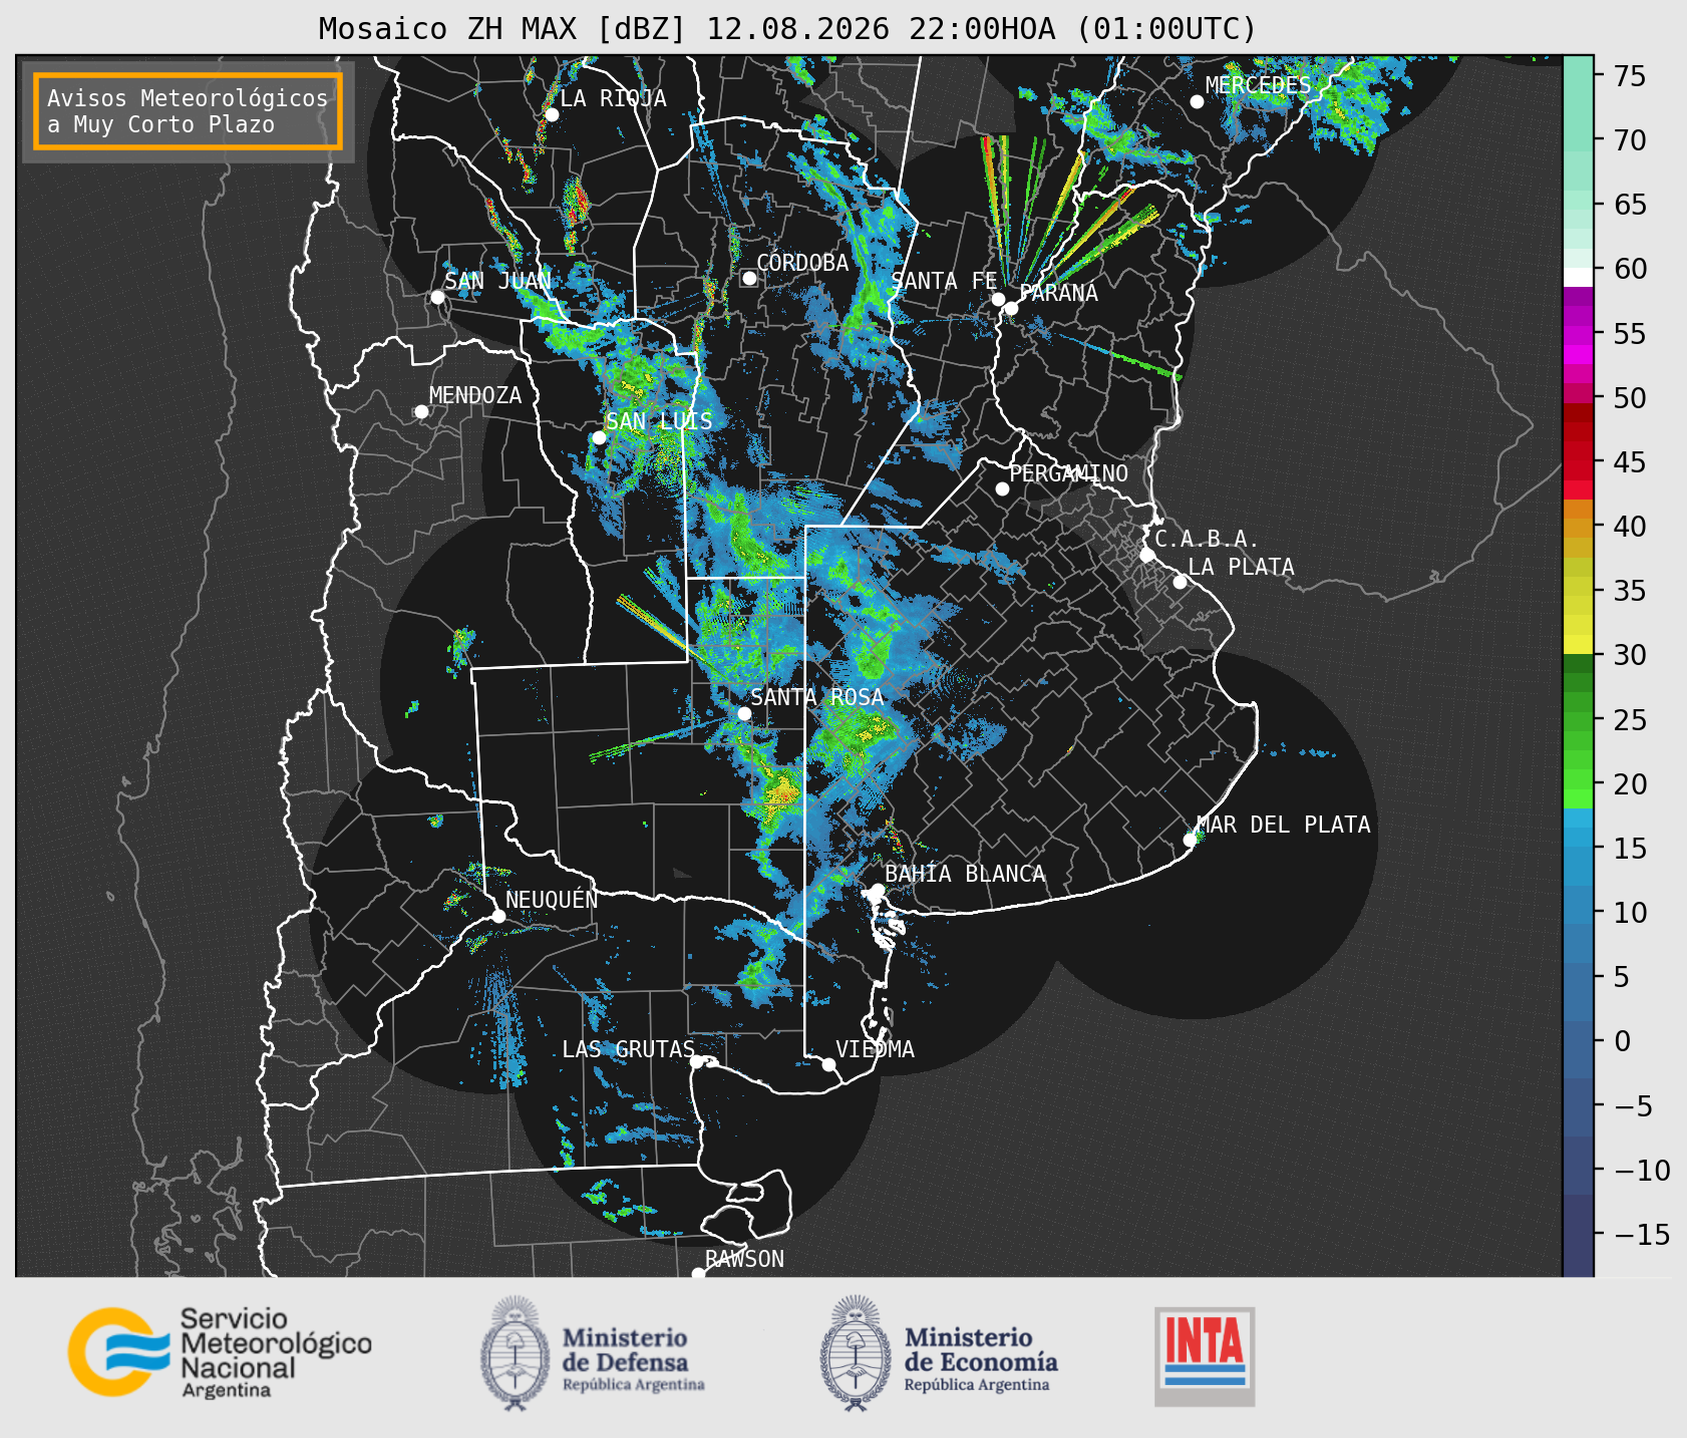This screenshot has height=1438, width=1687.
Task: Click the 60 dBZ white band on color scale
Action: (1578, 277)
